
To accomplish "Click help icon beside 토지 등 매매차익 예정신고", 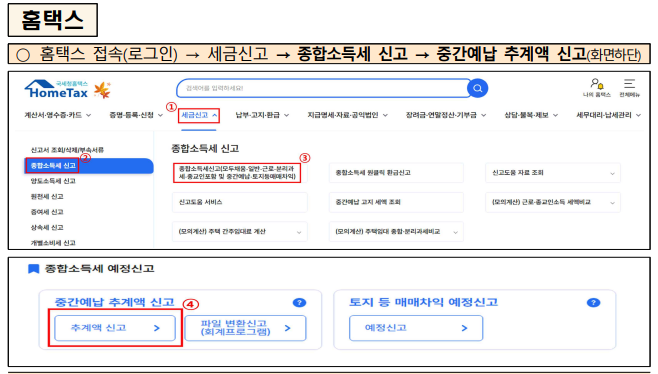I will tap(593, 303).
